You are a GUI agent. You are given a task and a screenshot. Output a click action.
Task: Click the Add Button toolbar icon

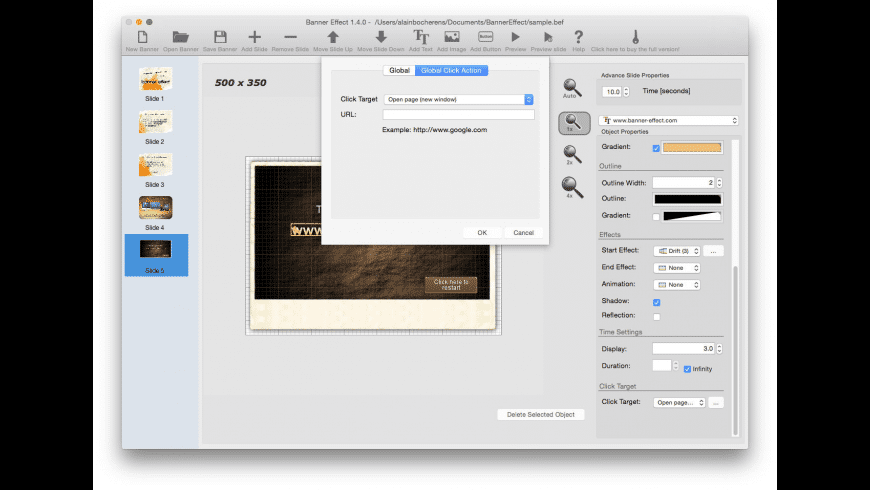485,37
